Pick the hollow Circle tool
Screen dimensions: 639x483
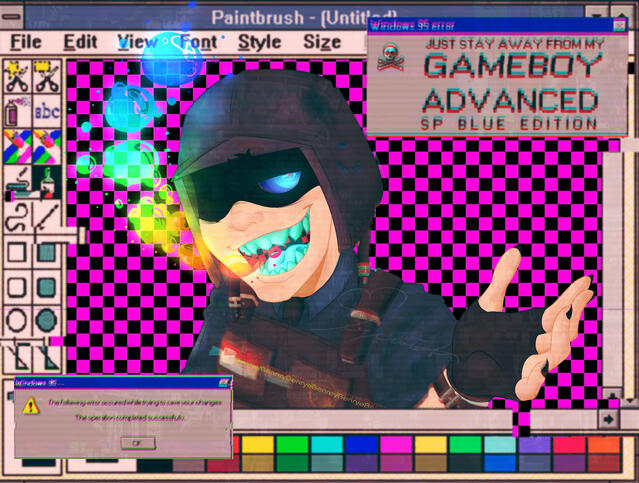point(17,321)
